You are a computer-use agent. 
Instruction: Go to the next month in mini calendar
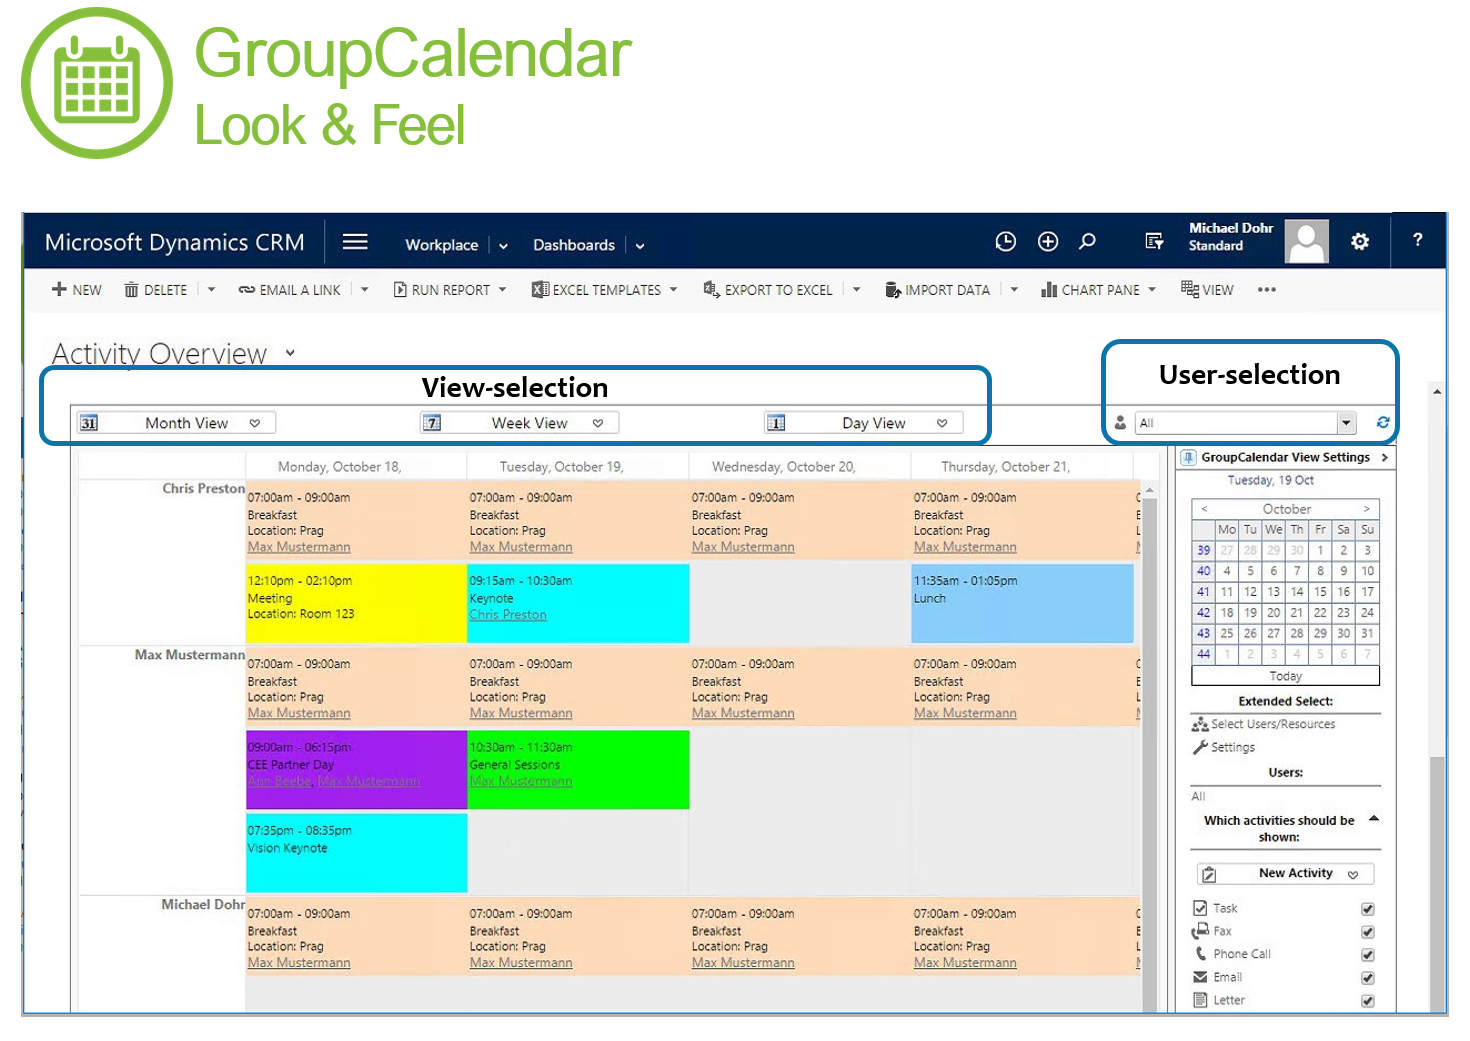point(1367,509)
